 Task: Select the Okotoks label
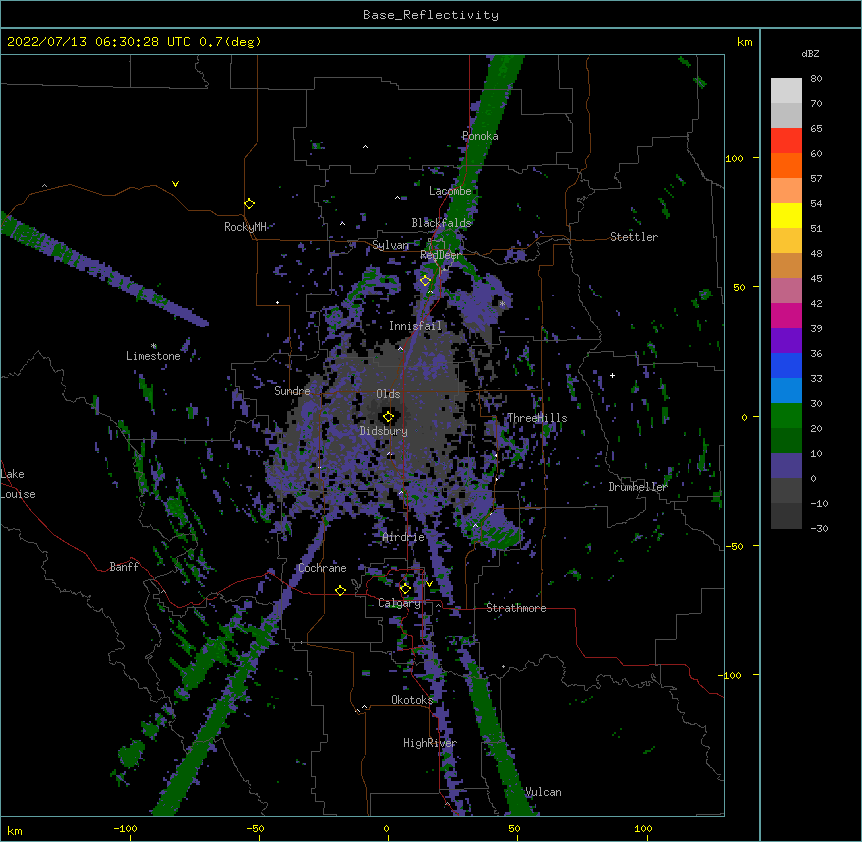pyautogui.click(x=412, y=700)
